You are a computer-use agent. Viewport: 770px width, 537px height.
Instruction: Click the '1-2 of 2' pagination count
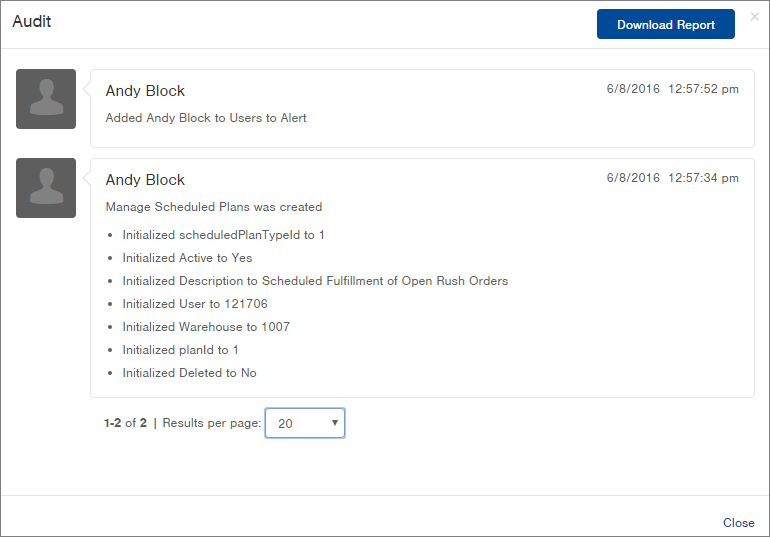[125, 423]
